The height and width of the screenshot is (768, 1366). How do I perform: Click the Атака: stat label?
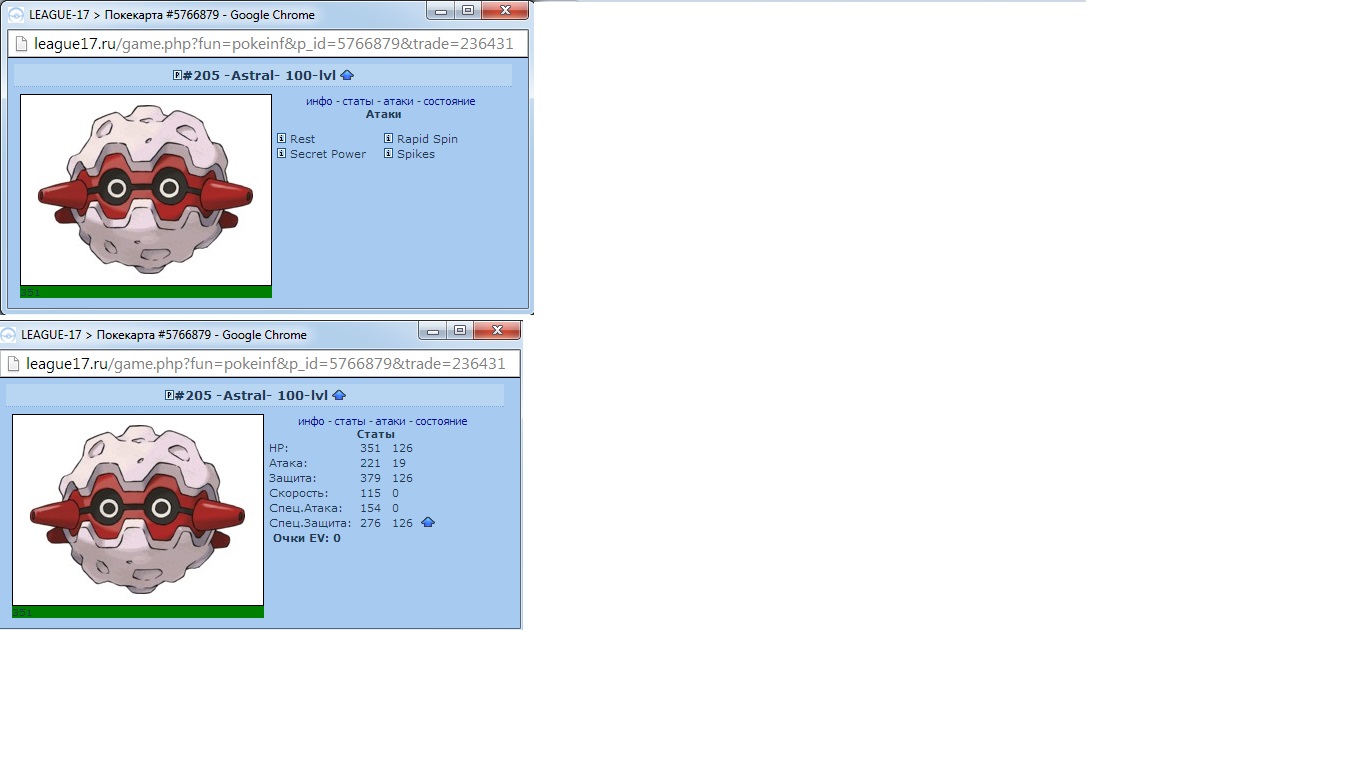[288, 463]
